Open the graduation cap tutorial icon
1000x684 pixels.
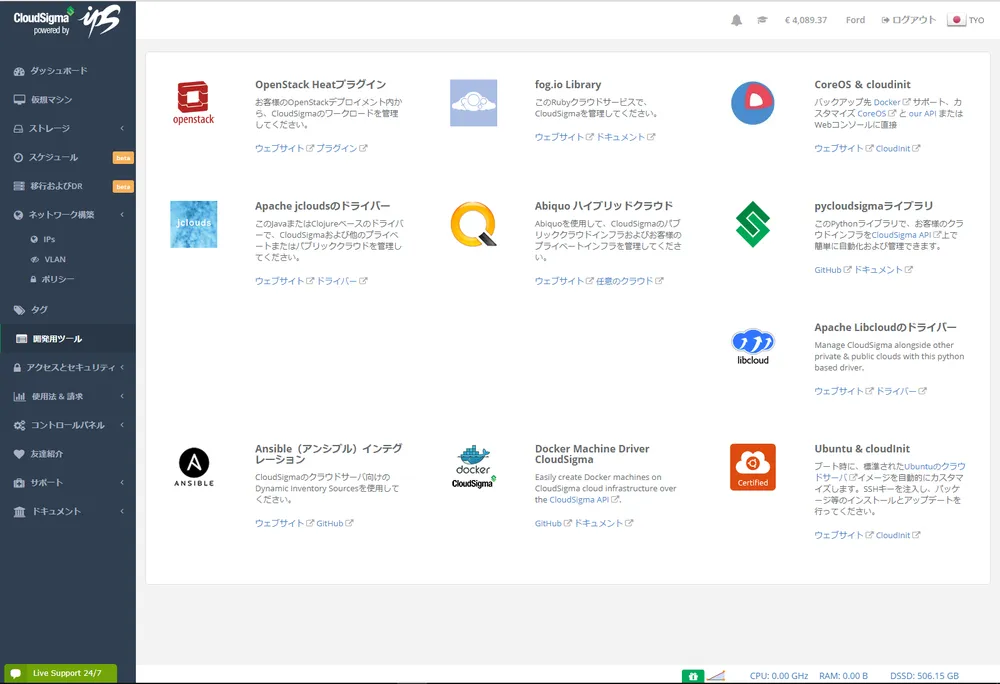click(x=762, y=20)
